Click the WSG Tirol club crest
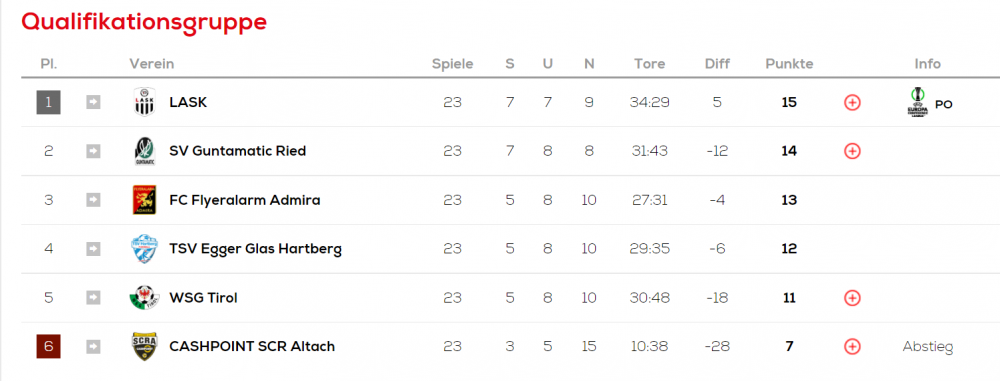The width and height of the screenshot is (1000, 381). pos(144,297)
